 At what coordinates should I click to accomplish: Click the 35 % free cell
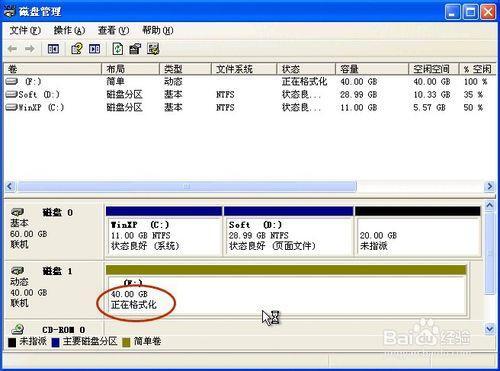click(x=473, y=95)
